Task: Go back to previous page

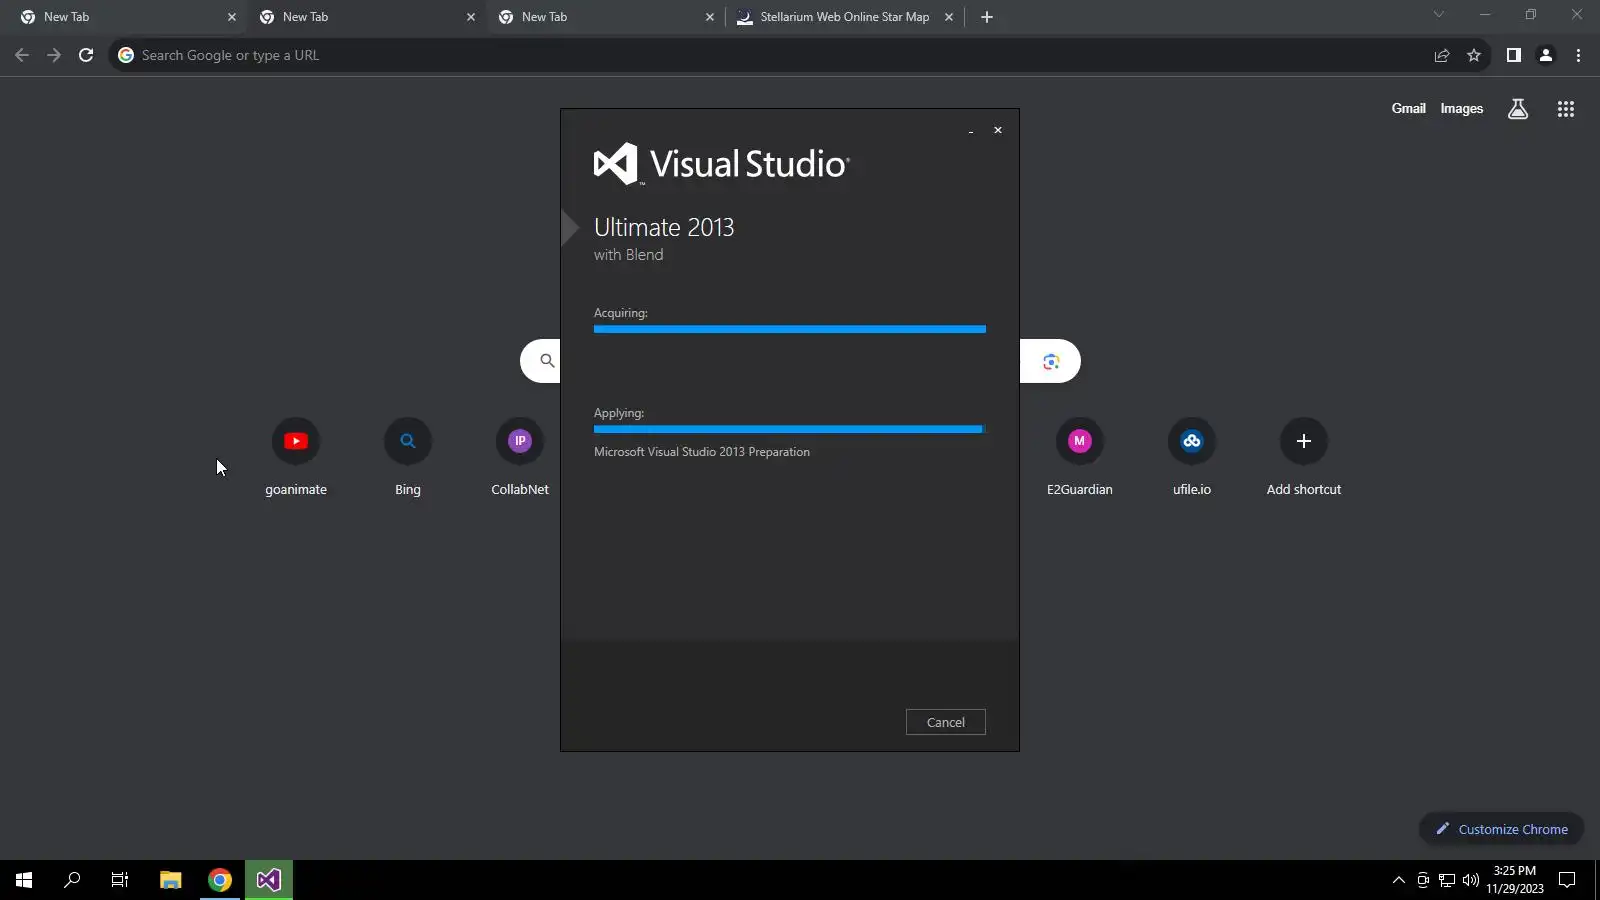Action: point(22,55)
